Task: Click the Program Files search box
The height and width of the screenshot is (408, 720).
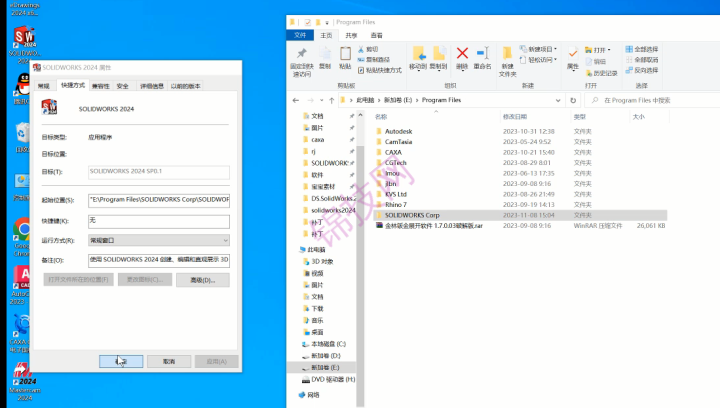Action: [x=654, y=100]
